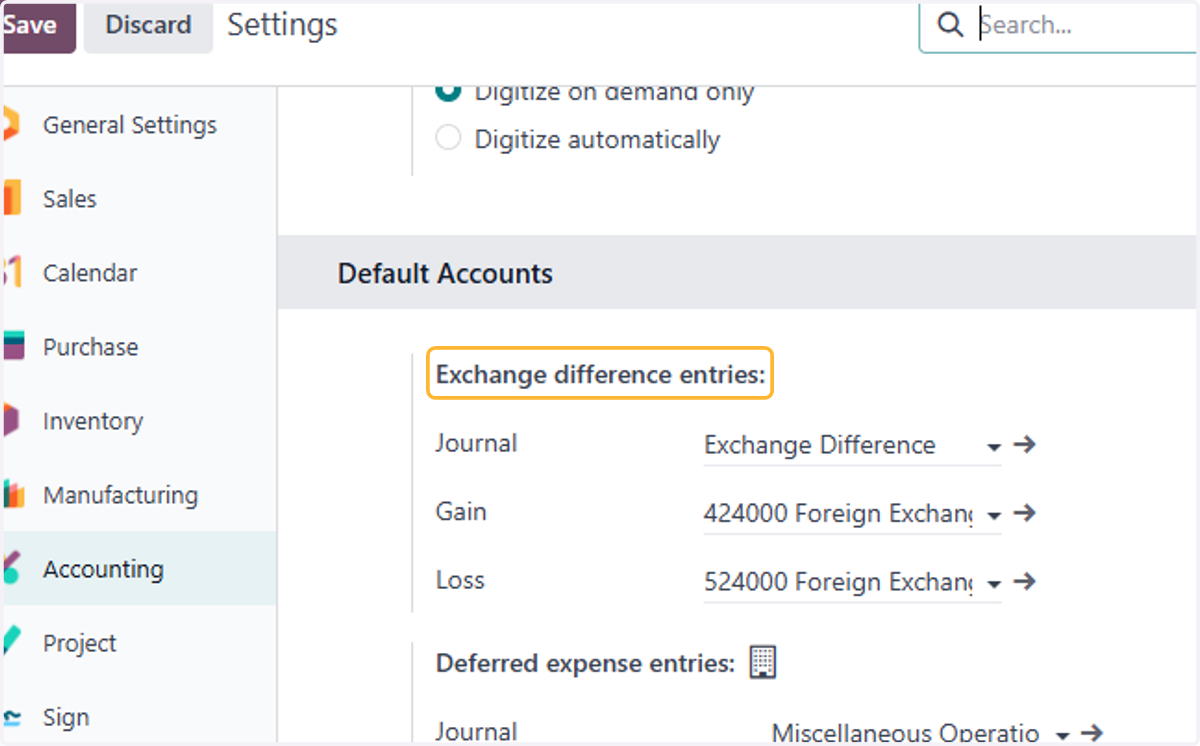This screenshot has width=1200, height=746.
Task: Open Exchange Difference journal record via arrow
Action: pos(1024,445)
